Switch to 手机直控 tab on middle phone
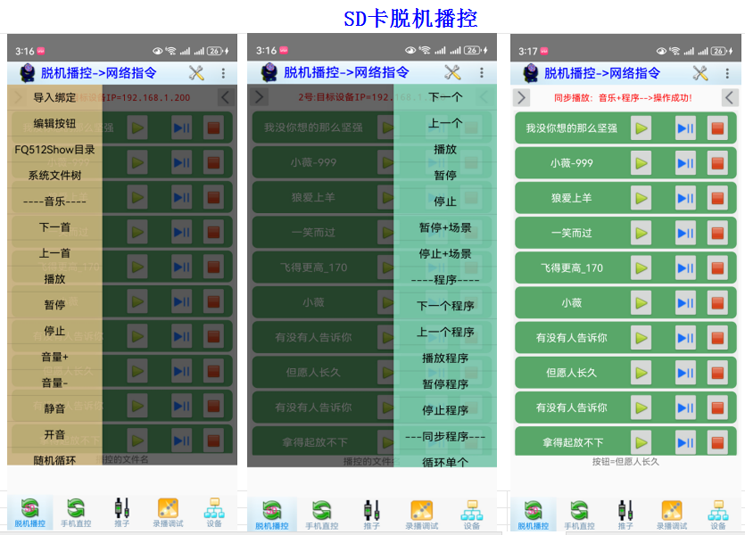Image resolution: width=745 pixels, height=535 pixels. coord(321,513)
